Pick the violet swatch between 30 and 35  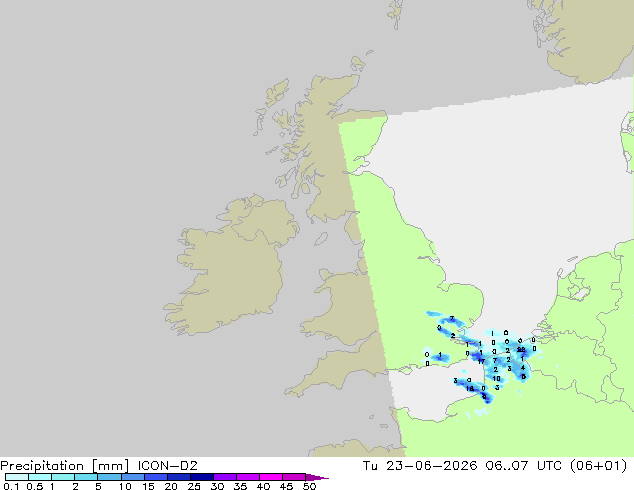tap(224, 477)
